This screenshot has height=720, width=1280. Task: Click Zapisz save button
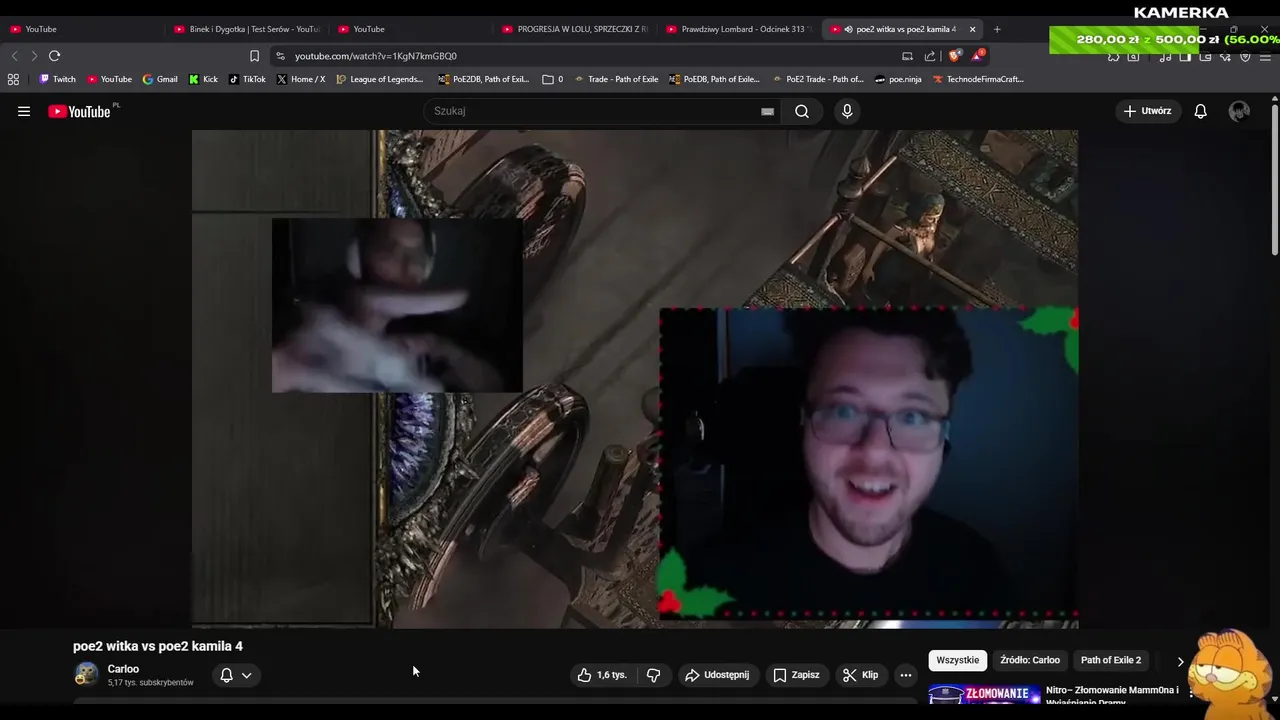click(796, 675)
